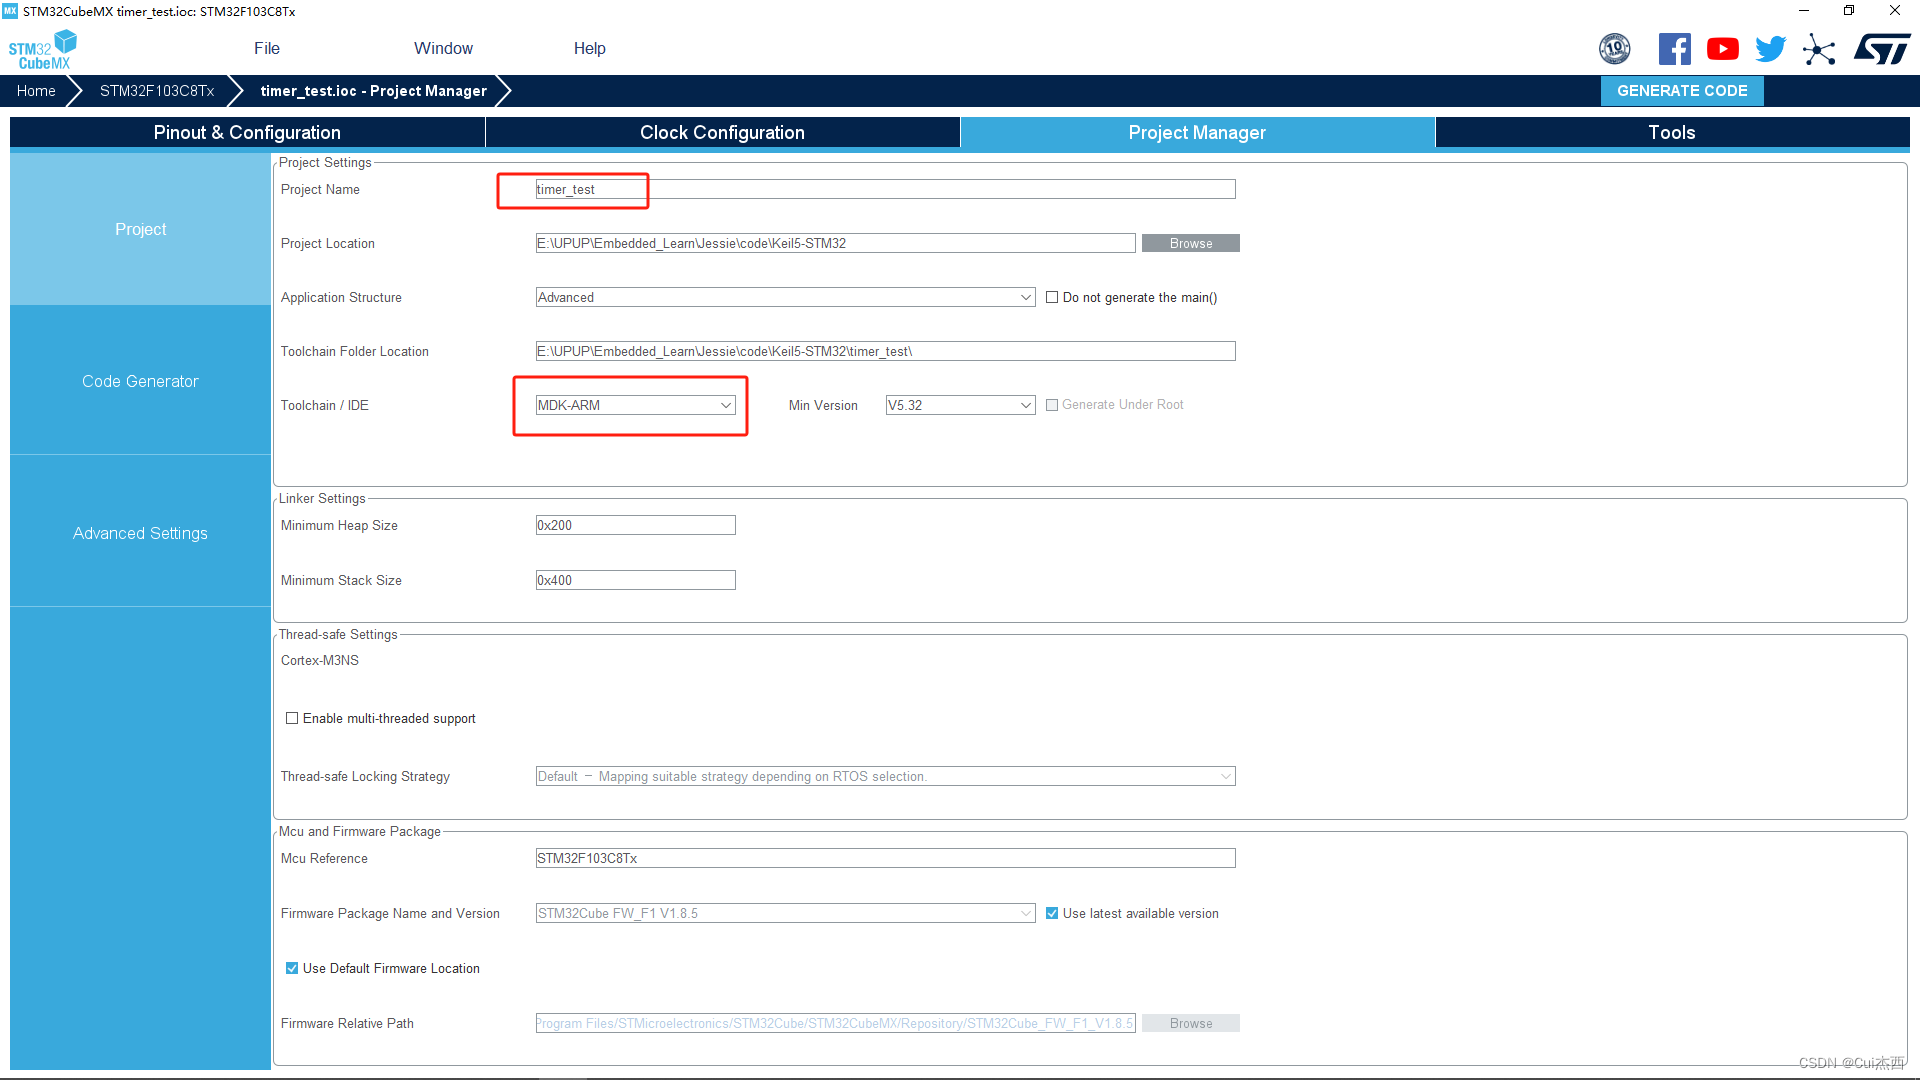
Task: Click the STM32CubeMX home icon
Action: point(42,49)
